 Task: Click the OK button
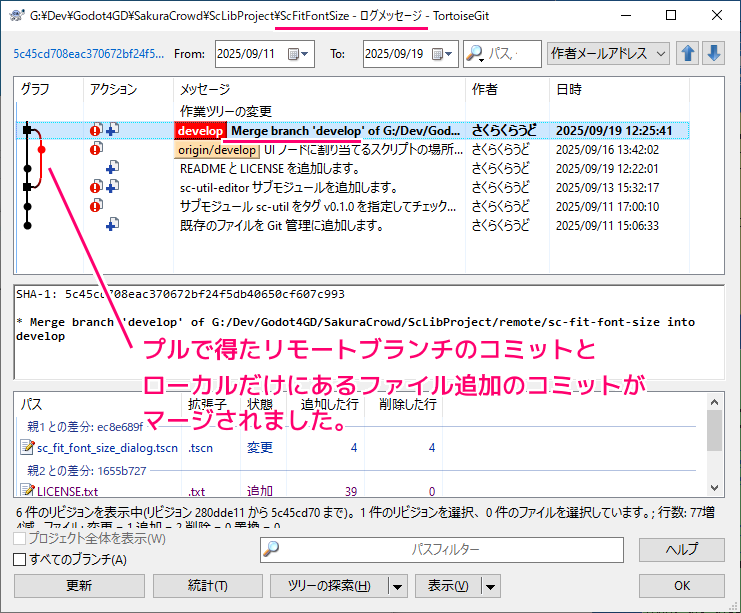pyautogui.click(x=681, y=586)
